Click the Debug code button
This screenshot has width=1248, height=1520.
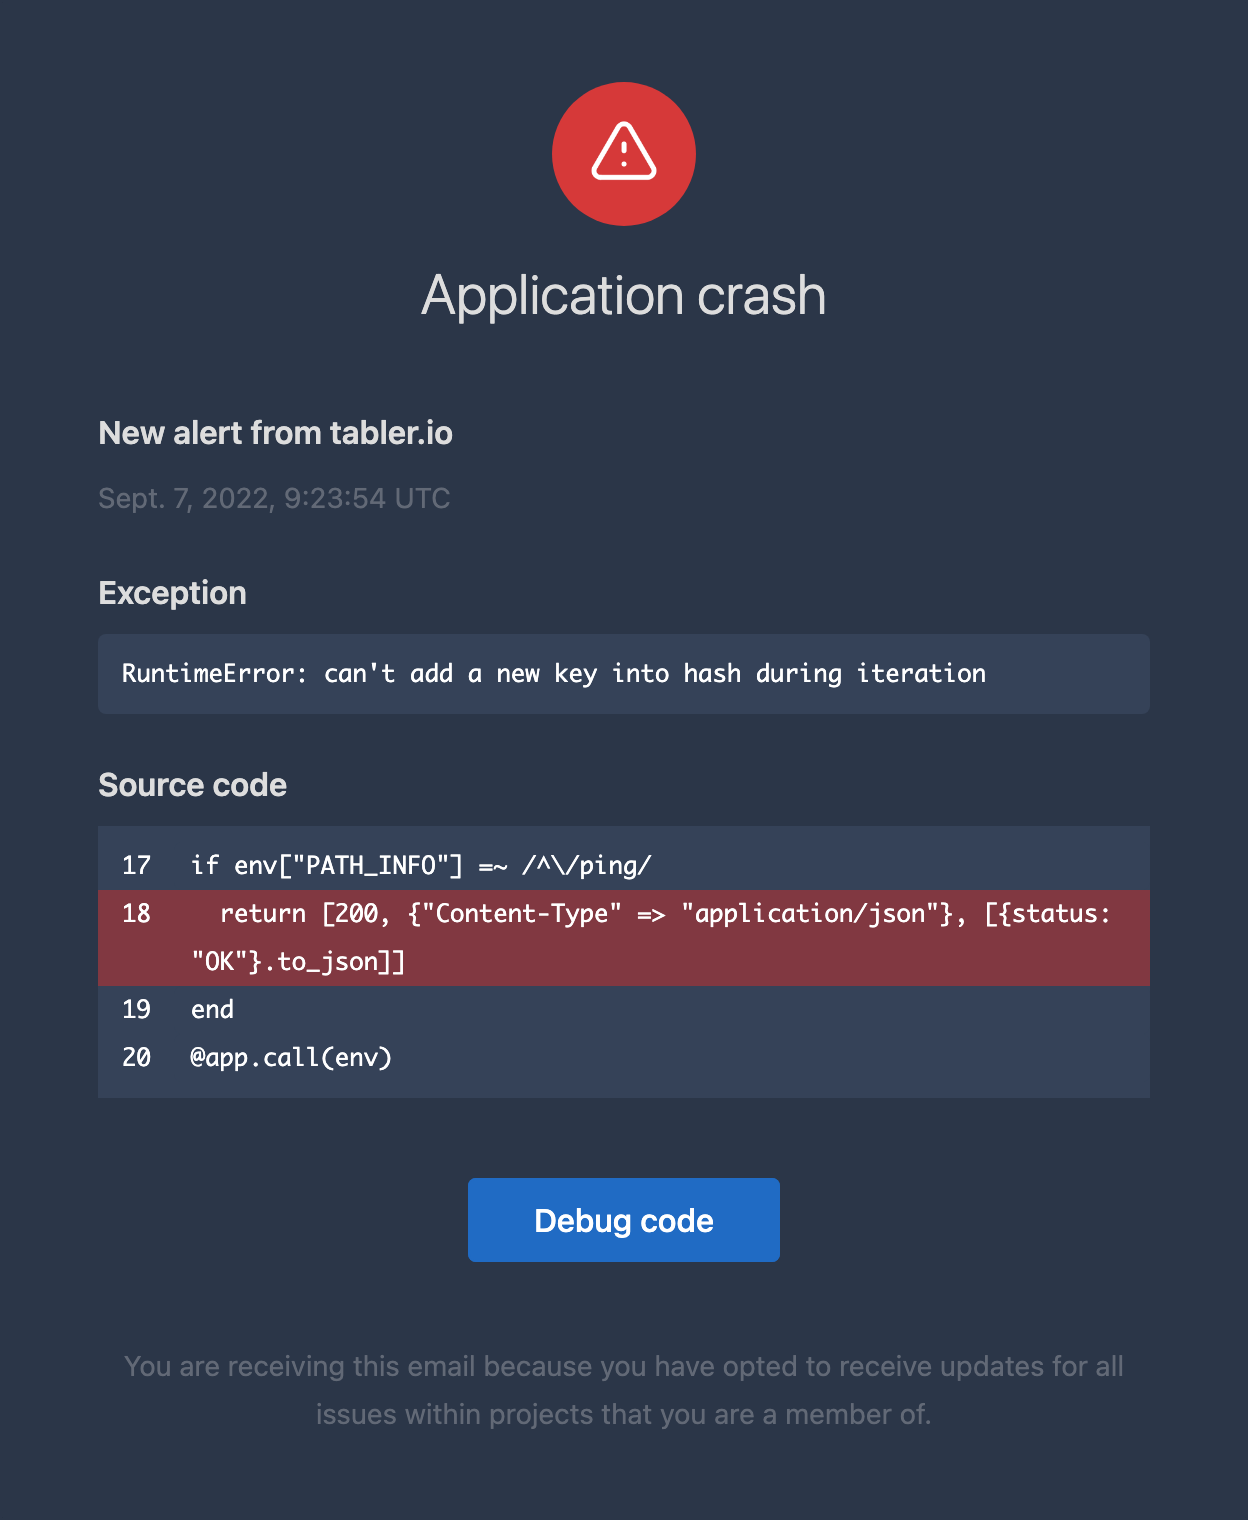coord(624,1220)
